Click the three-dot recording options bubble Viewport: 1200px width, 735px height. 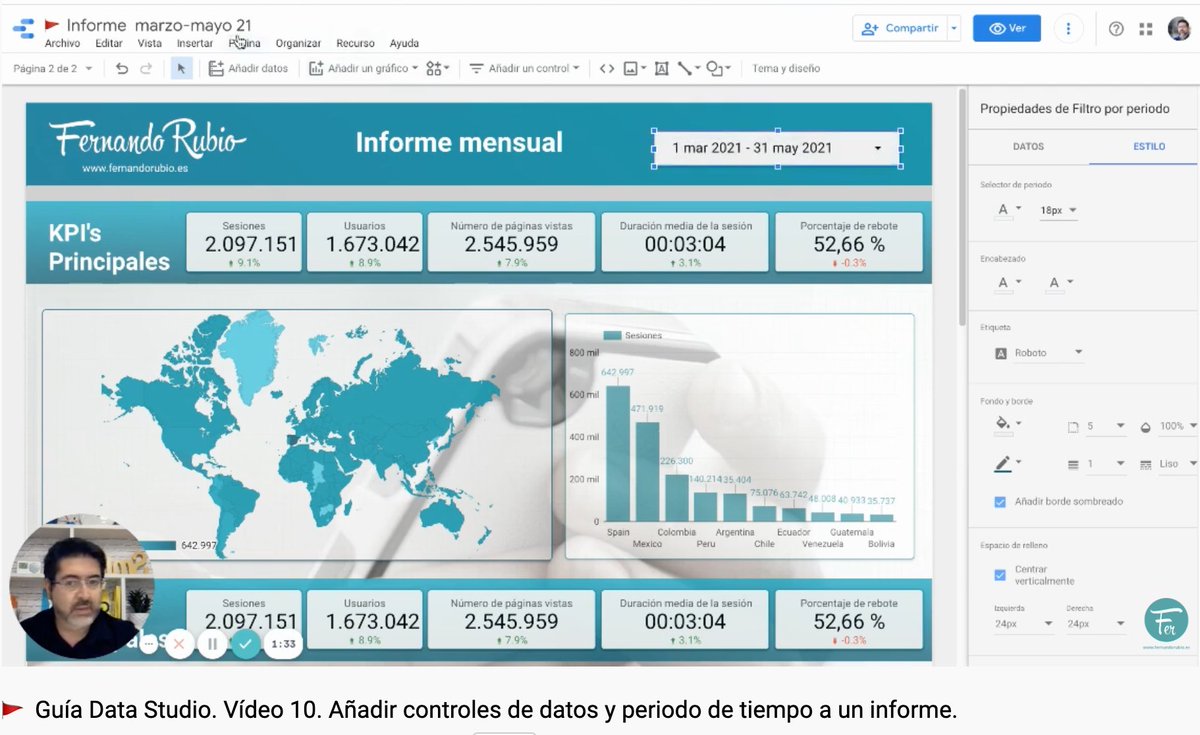[x=150, y=645]
